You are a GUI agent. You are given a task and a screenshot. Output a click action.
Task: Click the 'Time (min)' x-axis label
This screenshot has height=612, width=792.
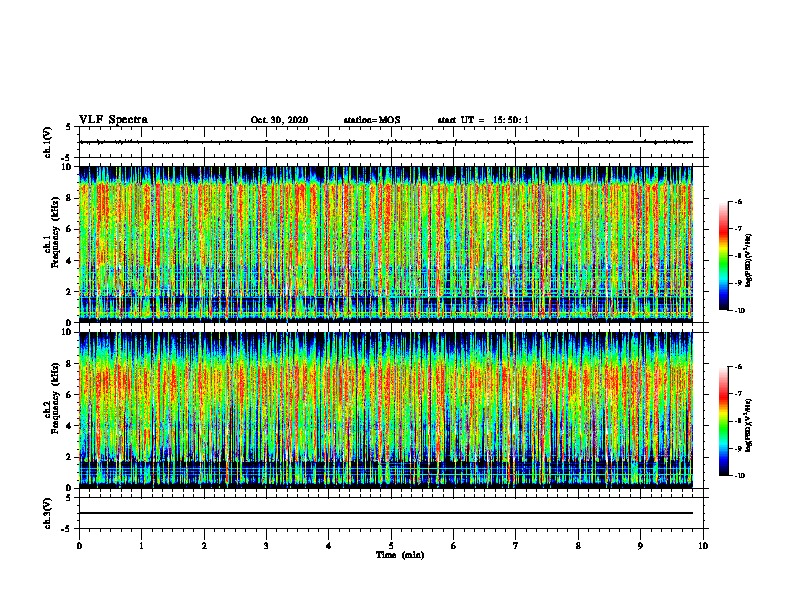click(400, 555)
